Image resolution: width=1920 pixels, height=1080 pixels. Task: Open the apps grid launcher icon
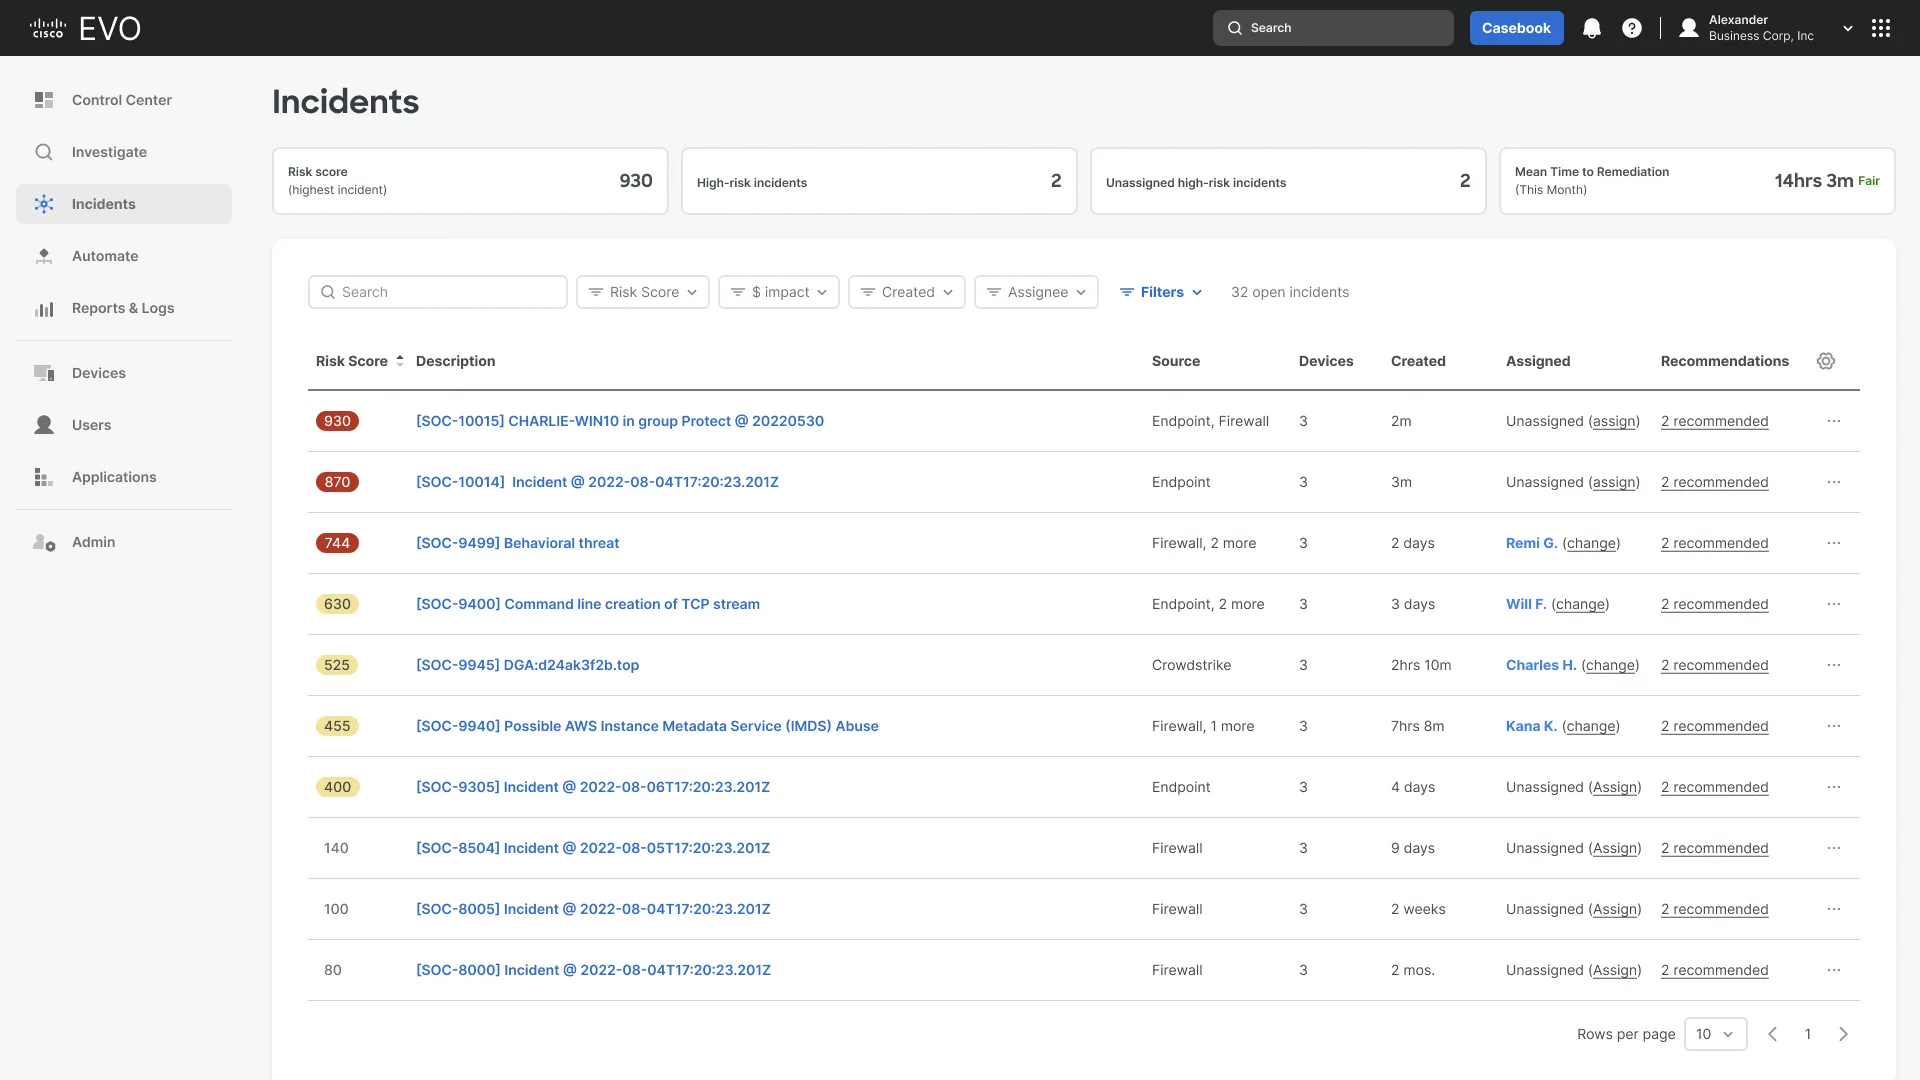(x=1881, y=28)
